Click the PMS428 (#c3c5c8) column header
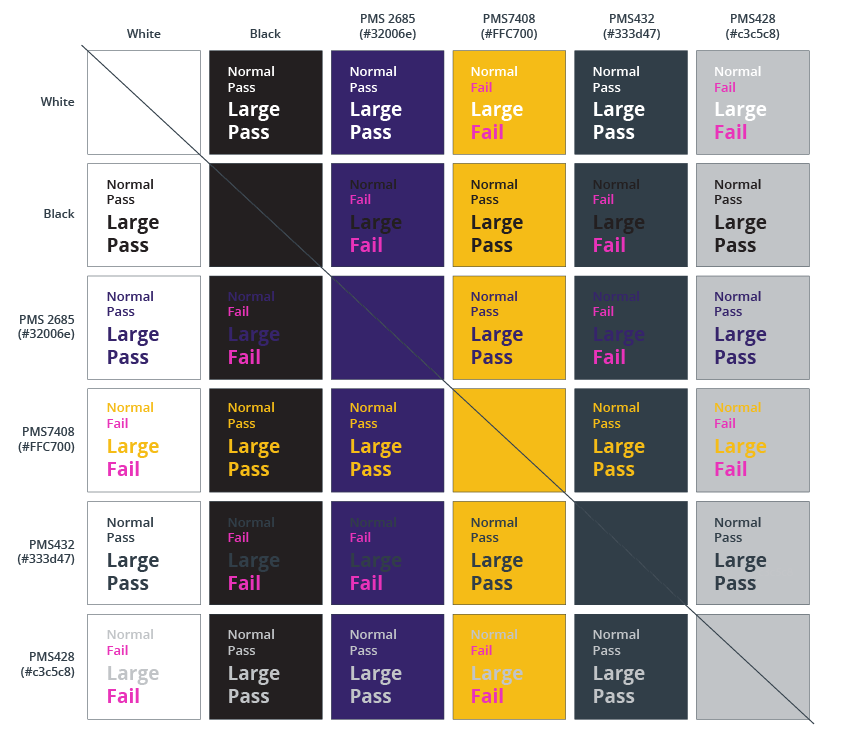 [752, 26]
